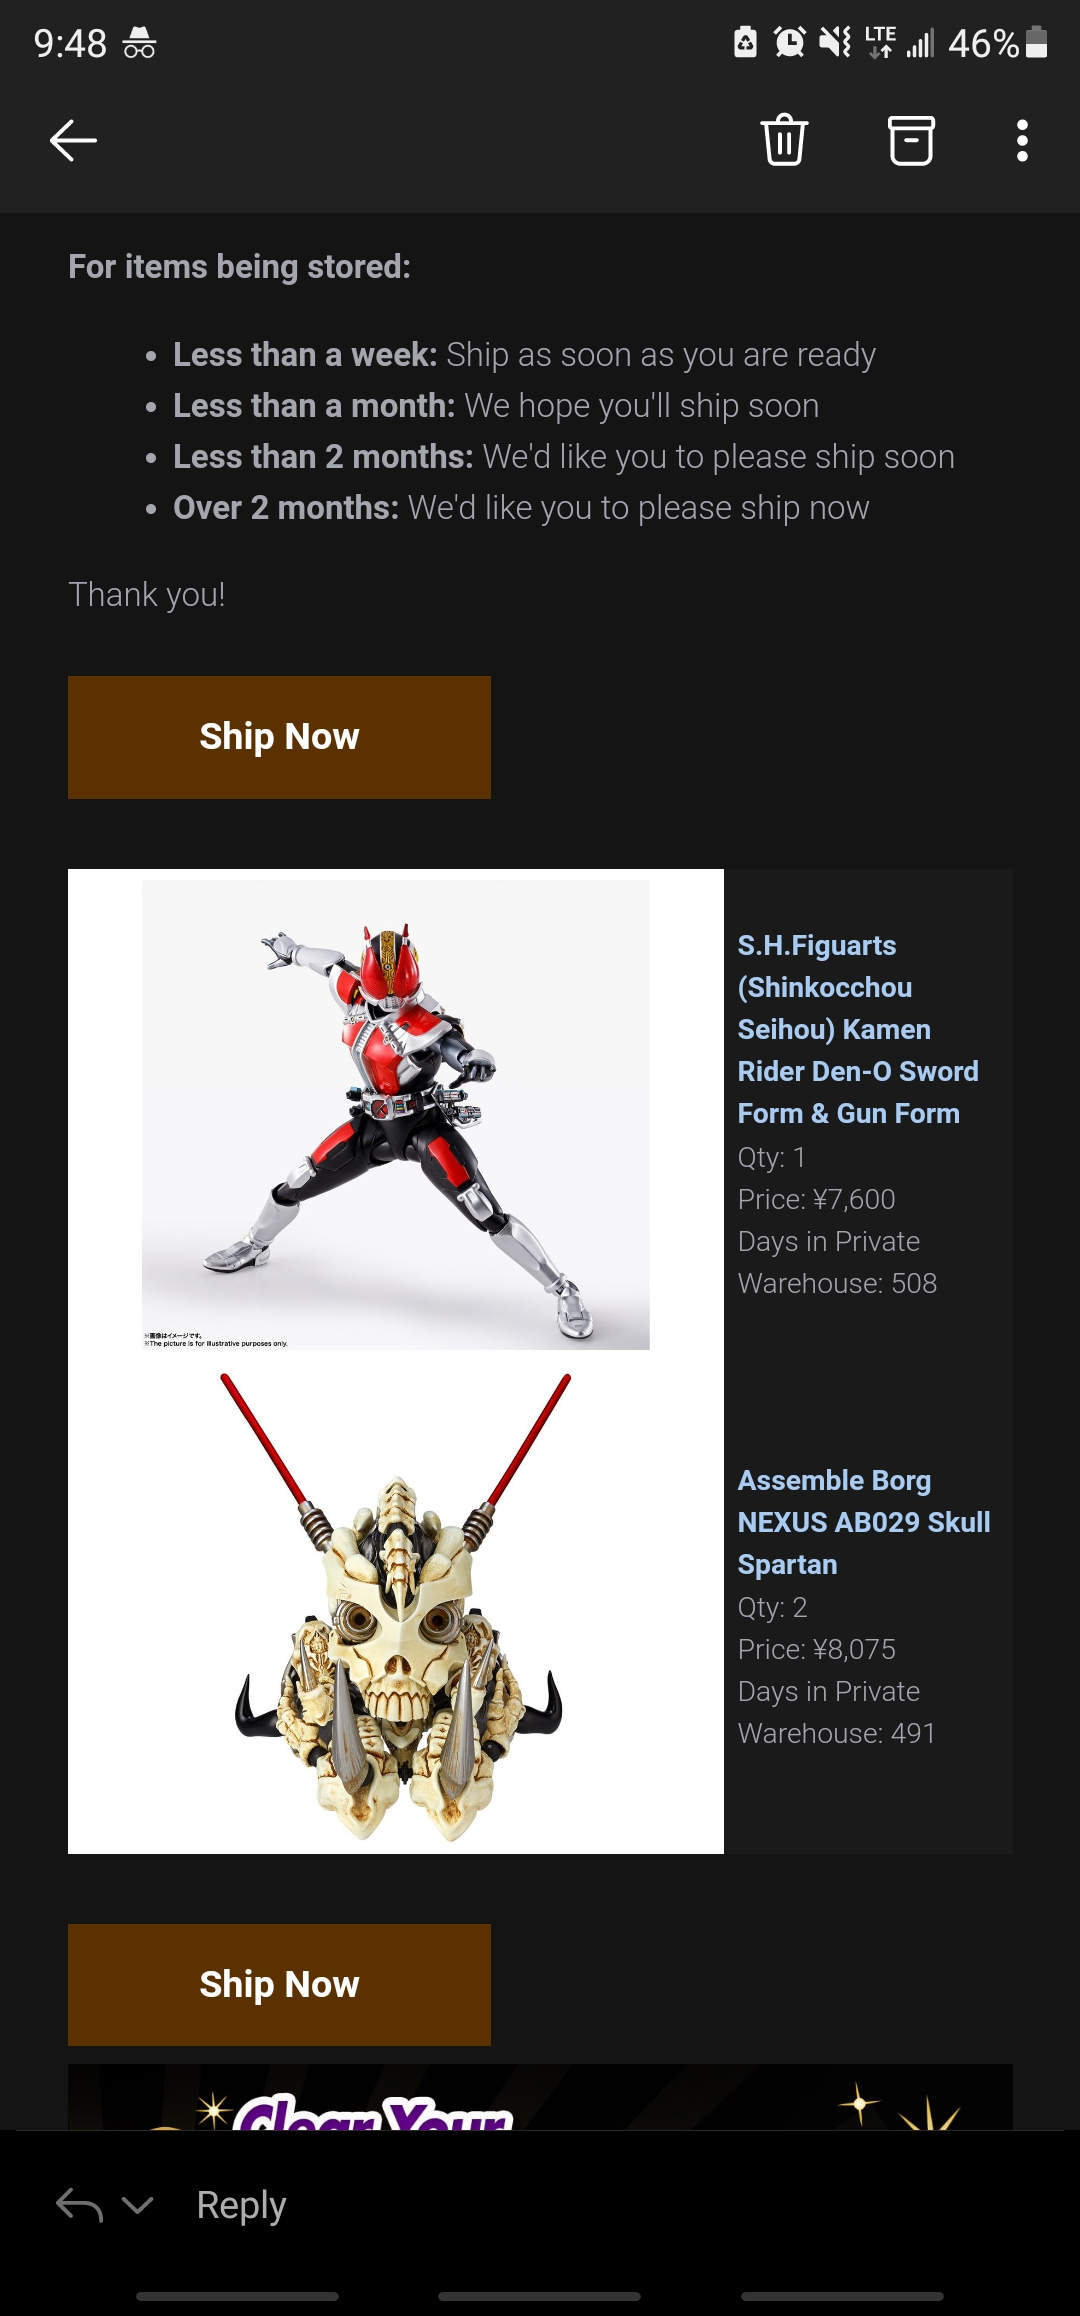
Task: Click the first Ship Now button
Action: tap(279, 737)
